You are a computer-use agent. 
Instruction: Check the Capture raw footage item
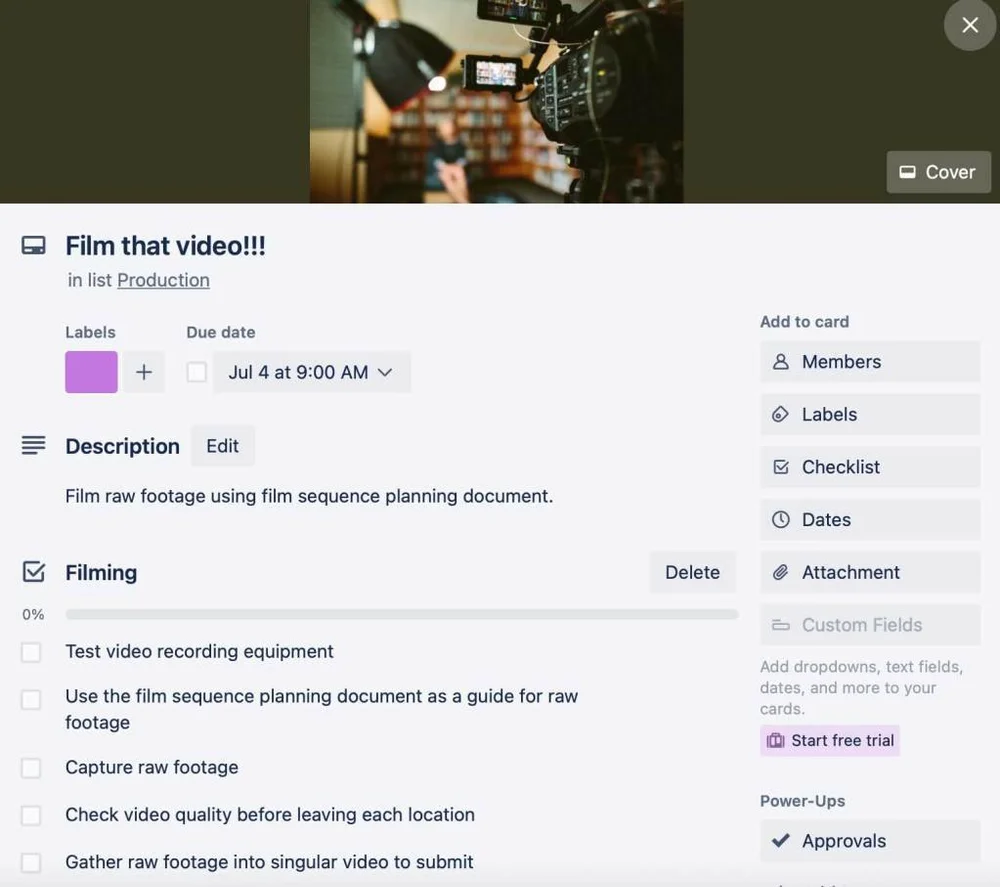(x=31, y=768)
